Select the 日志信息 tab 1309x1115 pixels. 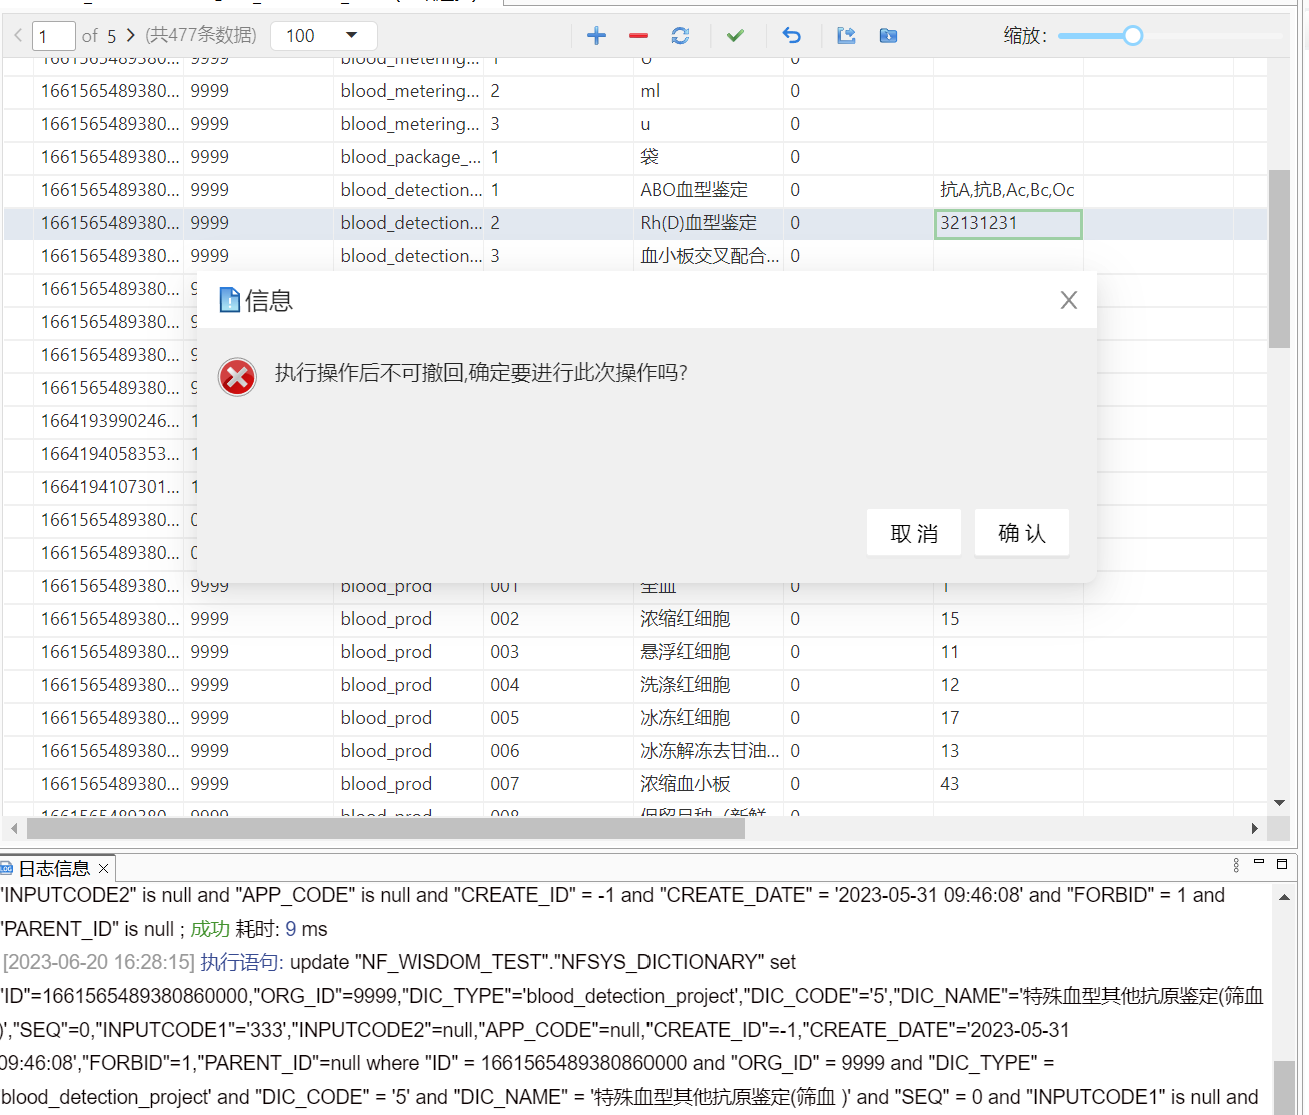(x=54, y=868)
